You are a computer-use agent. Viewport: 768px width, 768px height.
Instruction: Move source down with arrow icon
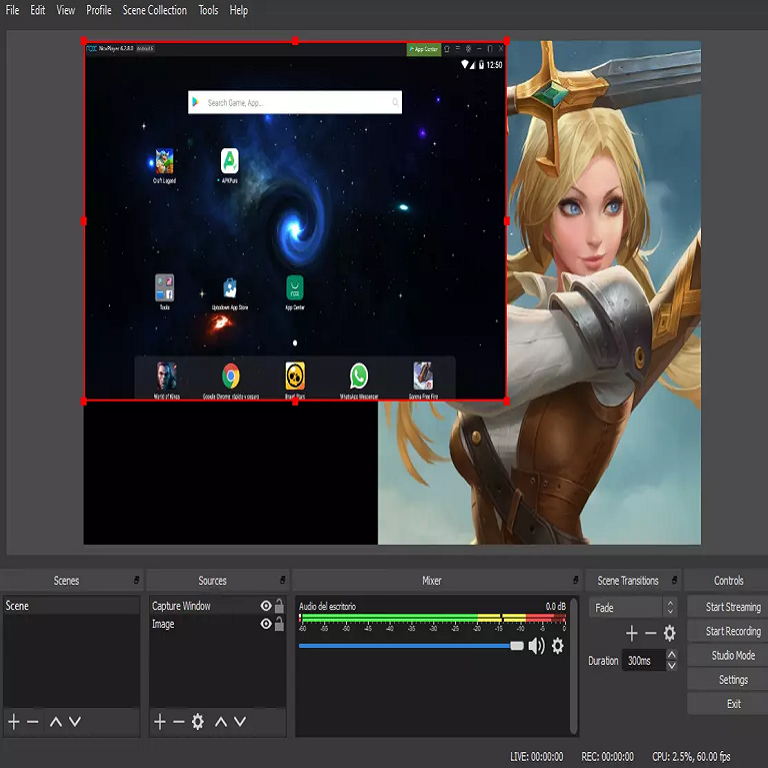coord(240,721)
